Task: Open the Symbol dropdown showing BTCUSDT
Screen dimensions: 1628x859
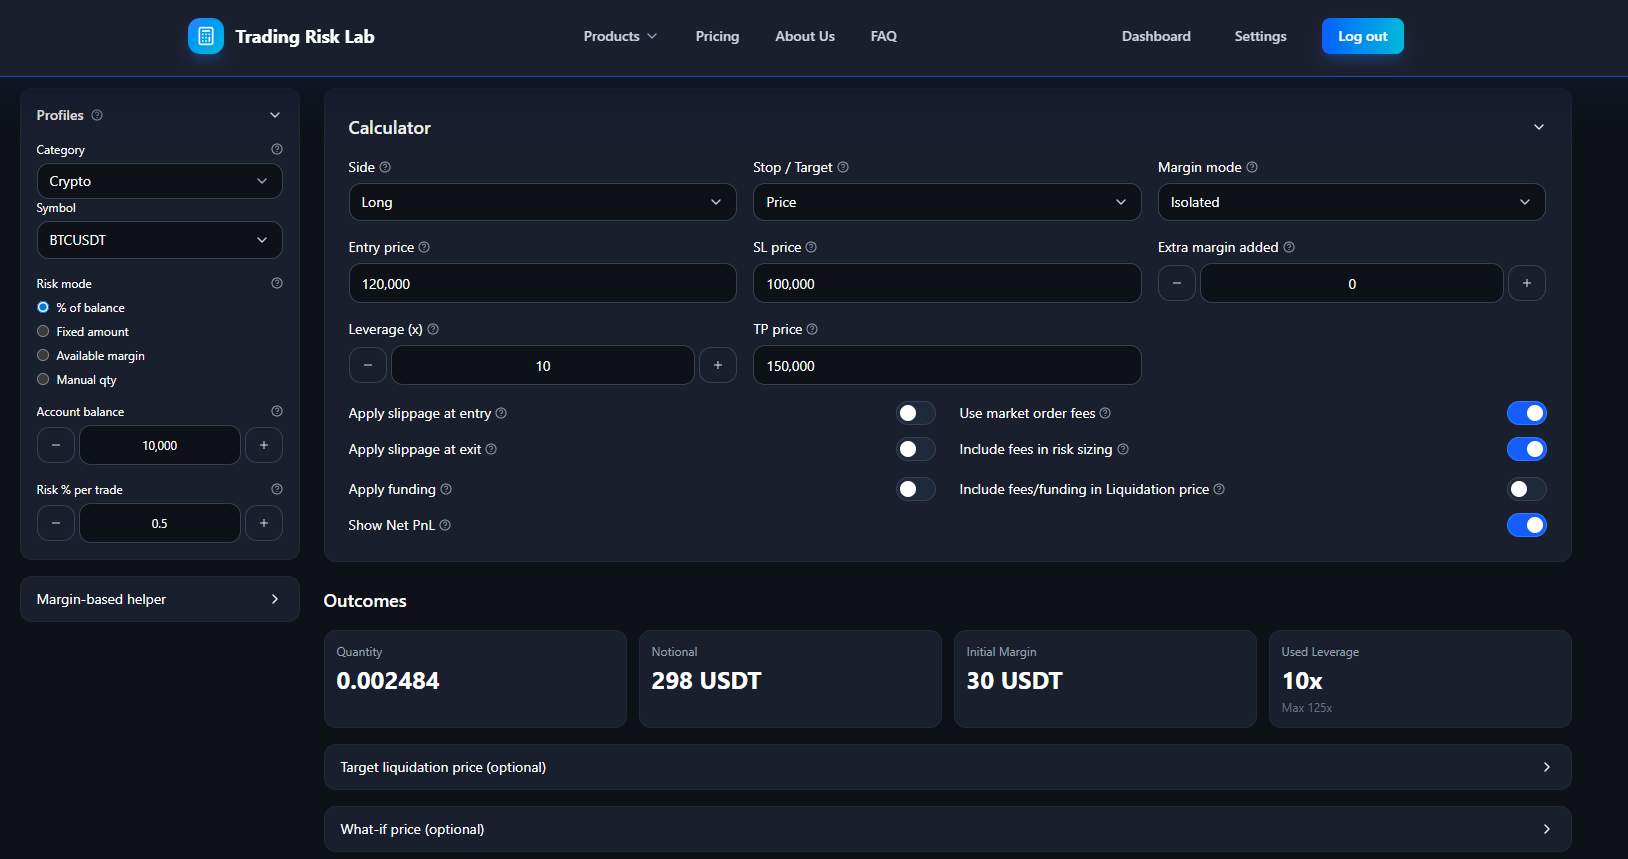Action: pos(159,240)
